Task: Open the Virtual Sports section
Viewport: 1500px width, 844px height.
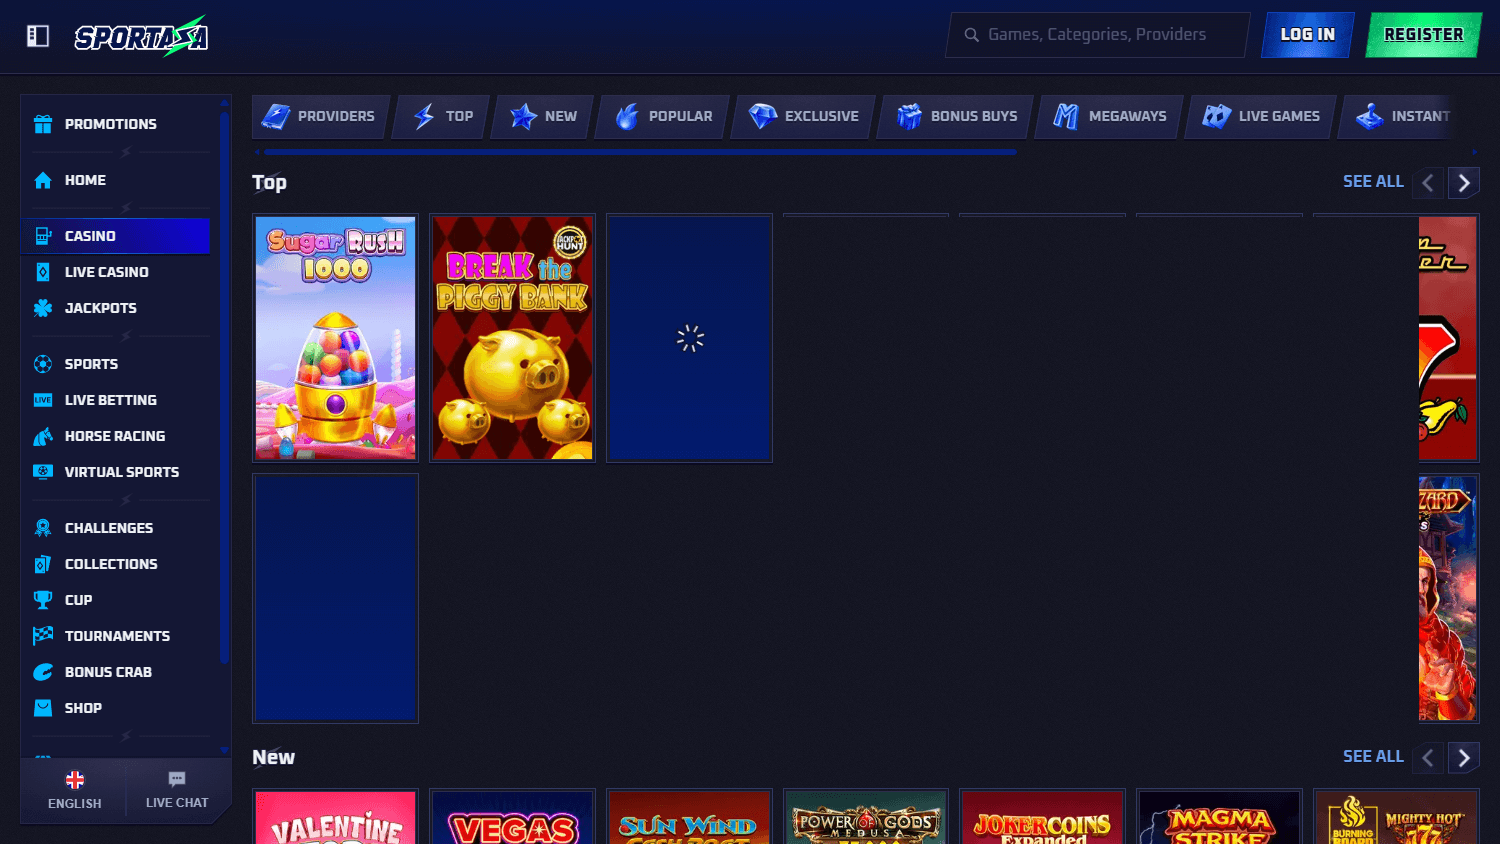Action: tap(122, 472)
